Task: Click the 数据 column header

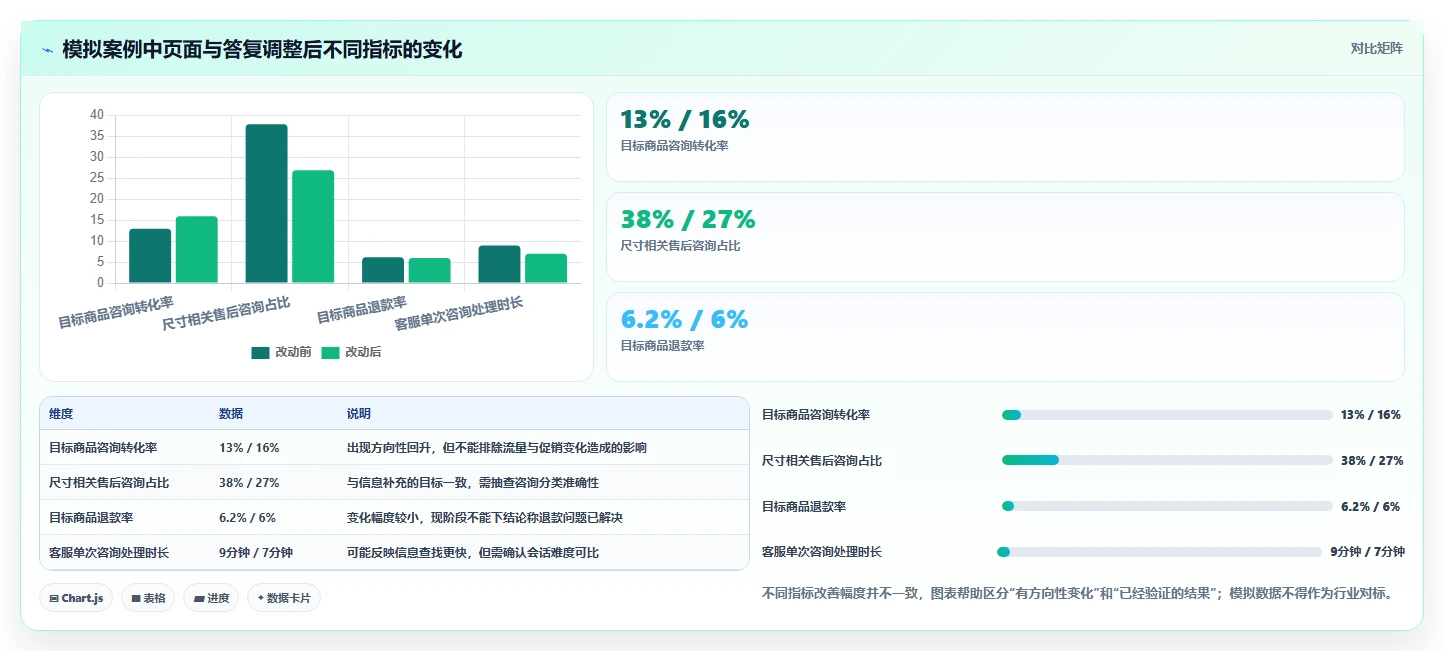Action: coord(231,414)
